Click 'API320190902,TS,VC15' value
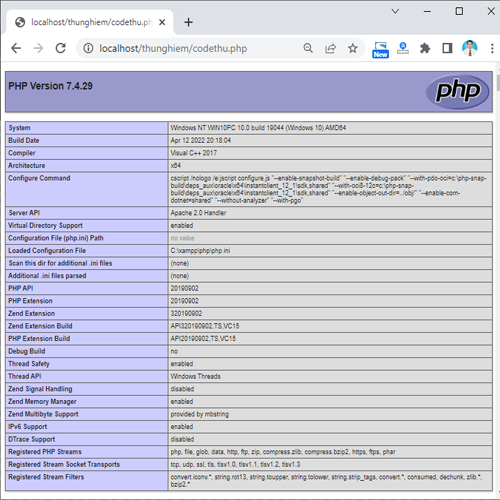The width and height of the screenshot is (500, 500). 205,326
